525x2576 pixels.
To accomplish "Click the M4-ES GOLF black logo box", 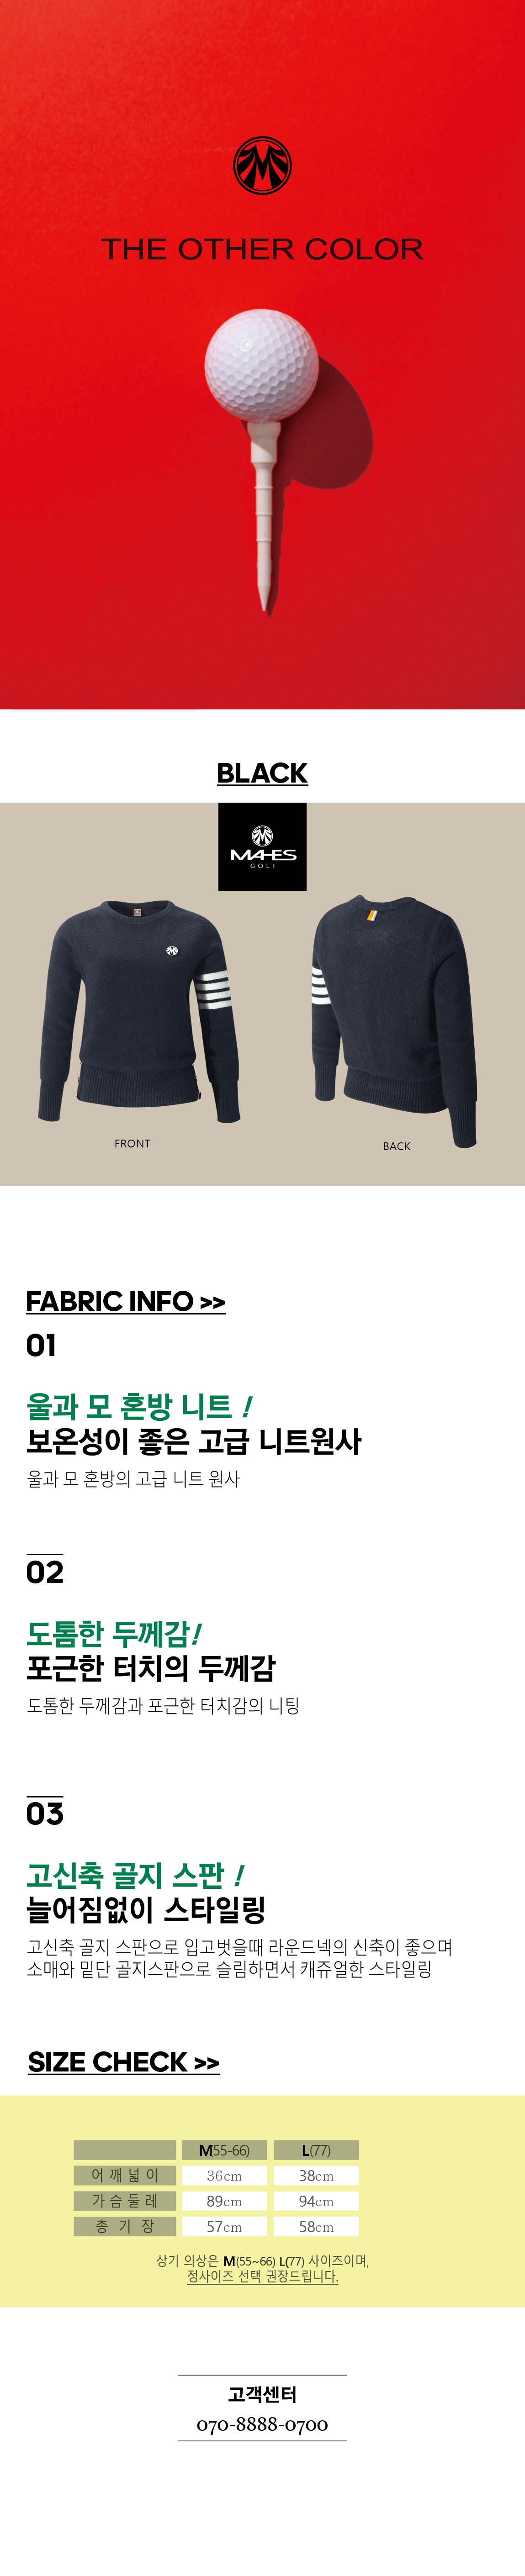I will point(262,846).
